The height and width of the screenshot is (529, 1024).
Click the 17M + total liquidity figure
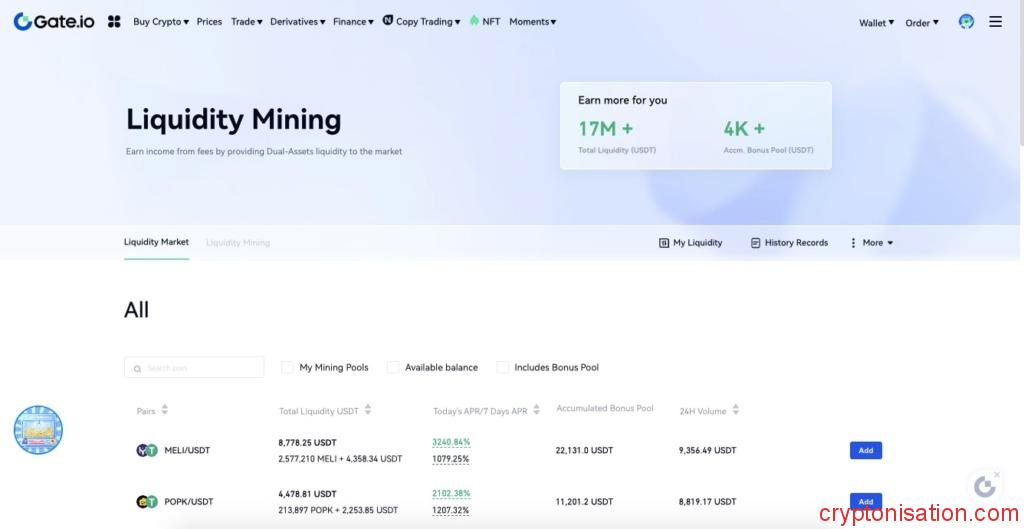(x=605, y=129)
